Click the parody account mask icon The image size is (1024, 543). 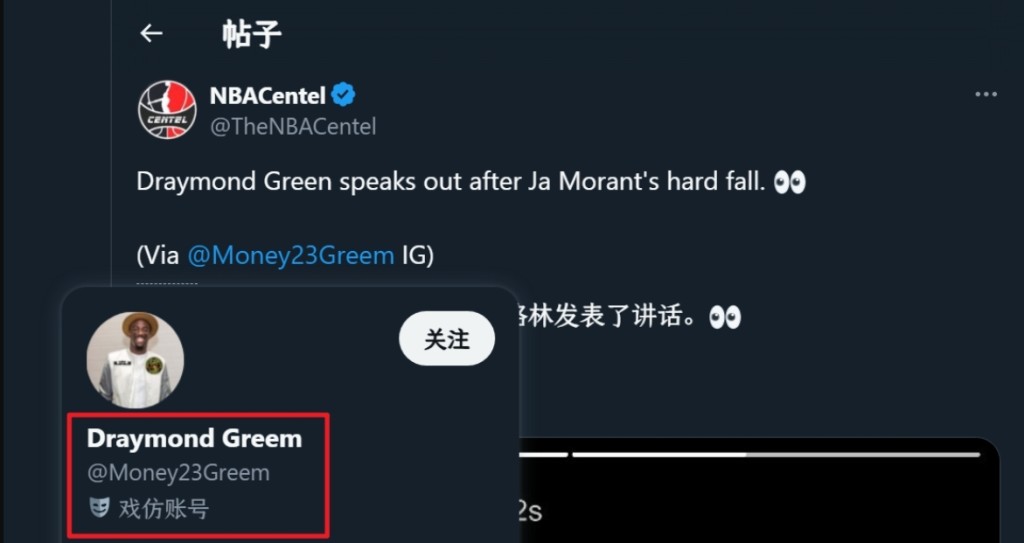(x=99, y=507)
